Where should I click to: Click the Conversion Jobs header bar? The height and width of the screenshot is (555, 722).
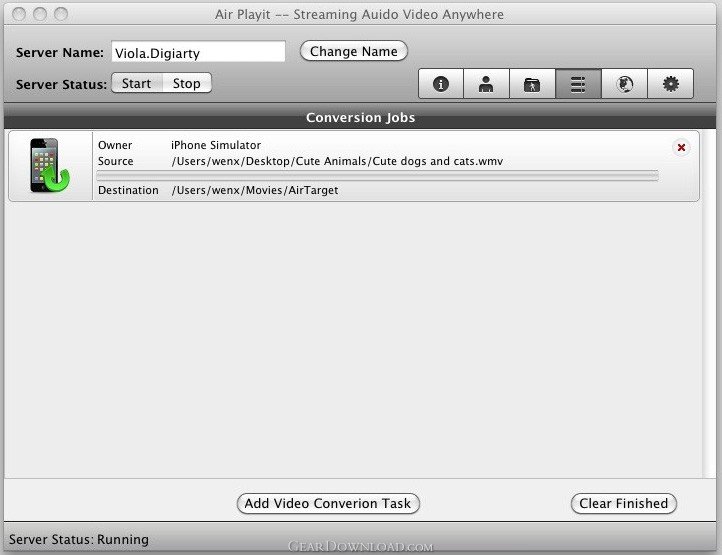361,117
